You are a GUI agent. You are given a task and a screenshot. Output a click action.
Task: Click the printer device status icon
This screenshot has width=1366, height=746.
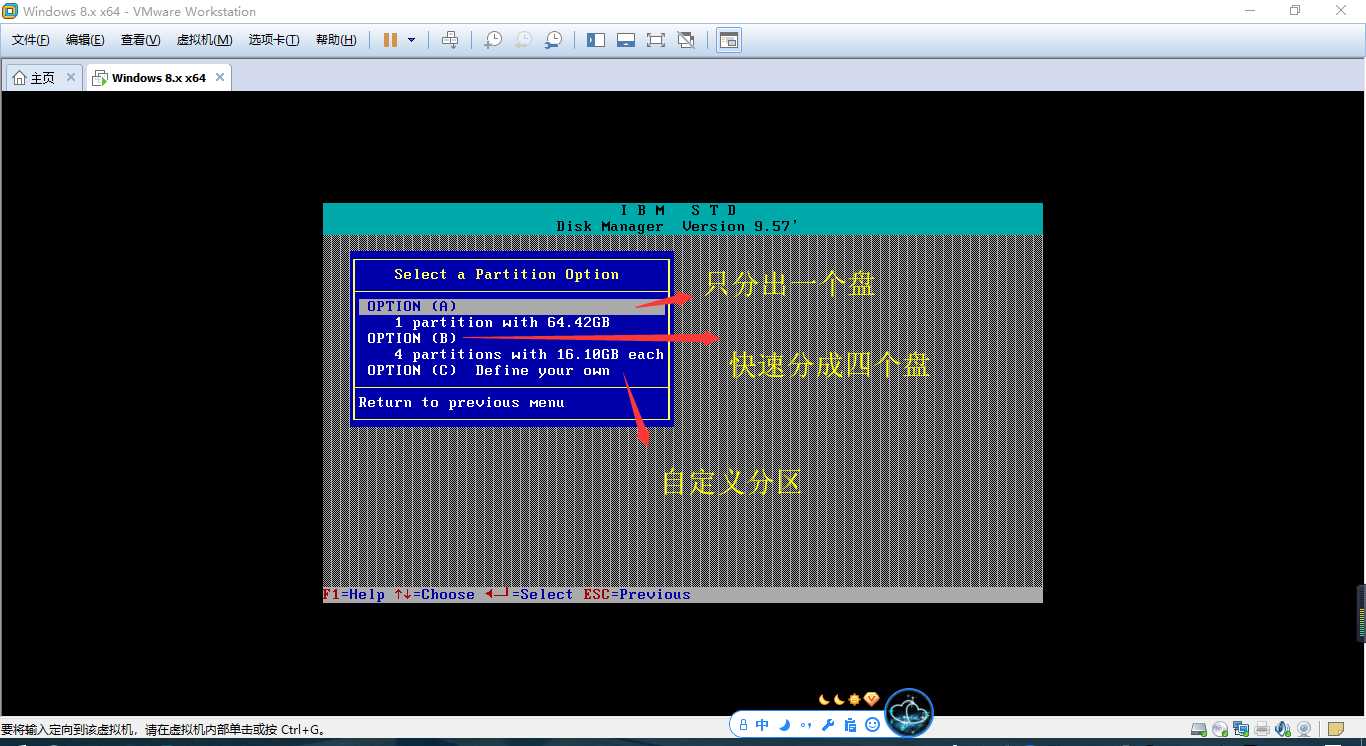point(1262,729)
